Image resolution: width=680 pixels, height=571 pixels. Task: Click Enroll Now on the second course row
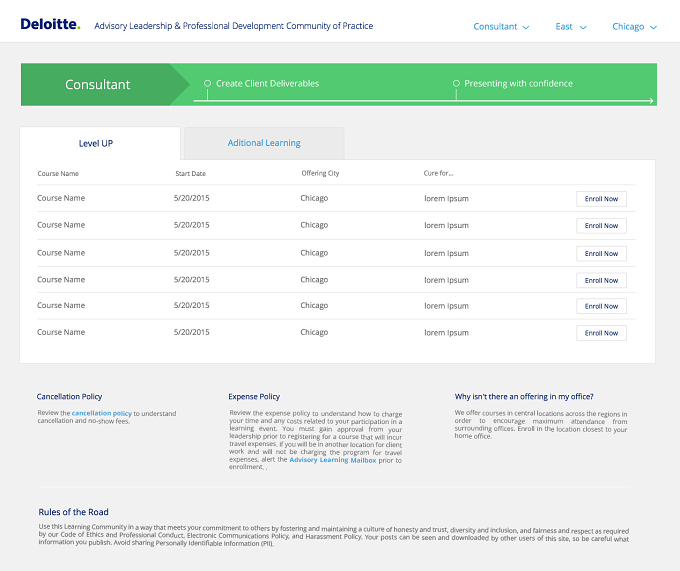601,225
